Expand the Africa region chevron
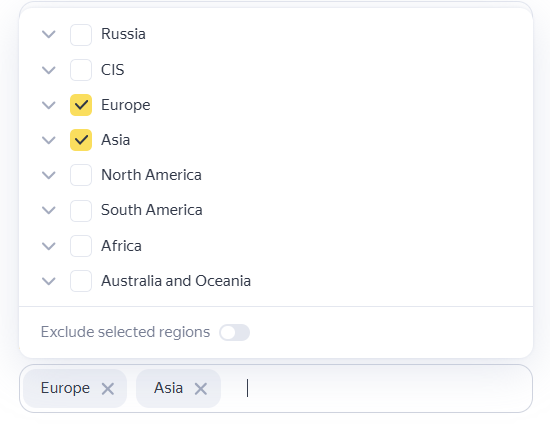The height and width of the screenshot is (430, 550). point(49,246)
